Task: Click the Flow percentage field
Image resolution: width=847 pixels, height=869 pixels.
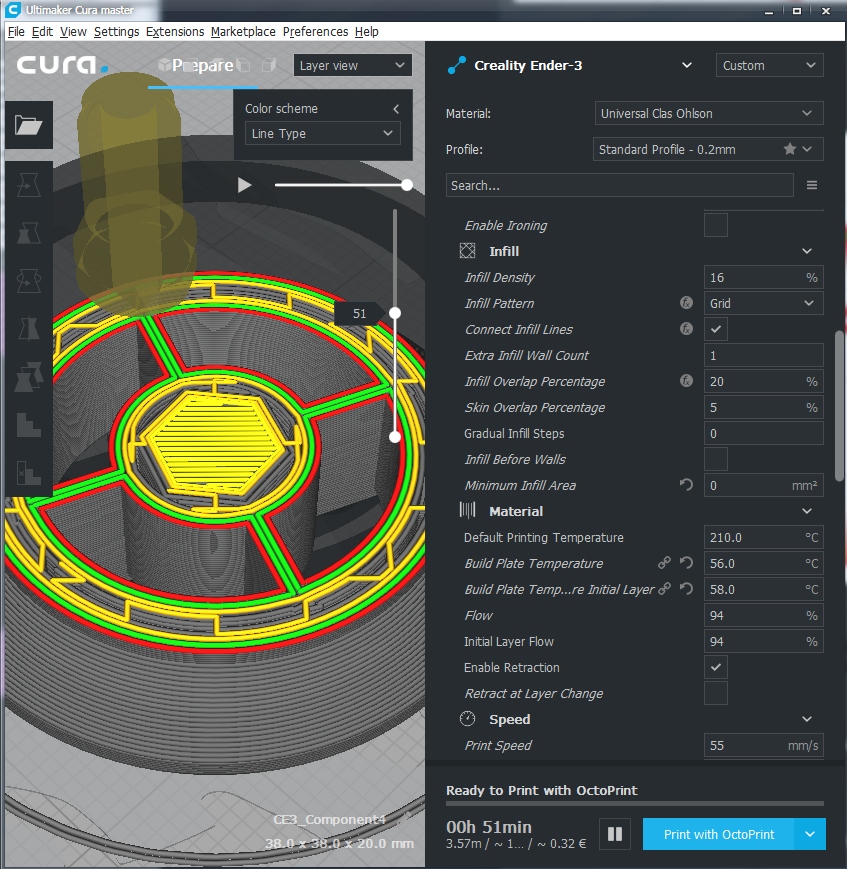Action: pos(763,615)
